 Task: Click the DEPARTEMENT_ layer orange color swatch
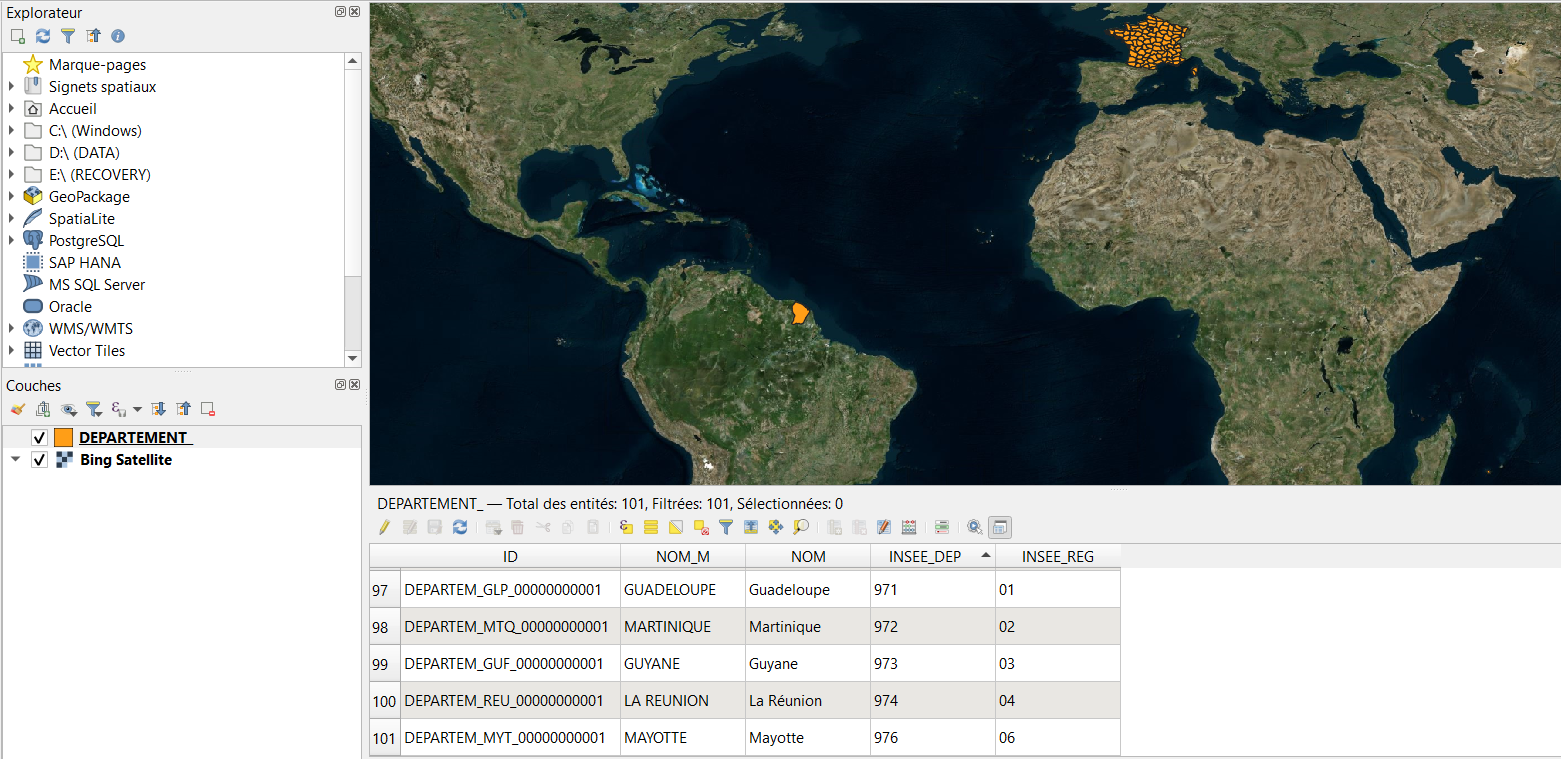(63, 438)
